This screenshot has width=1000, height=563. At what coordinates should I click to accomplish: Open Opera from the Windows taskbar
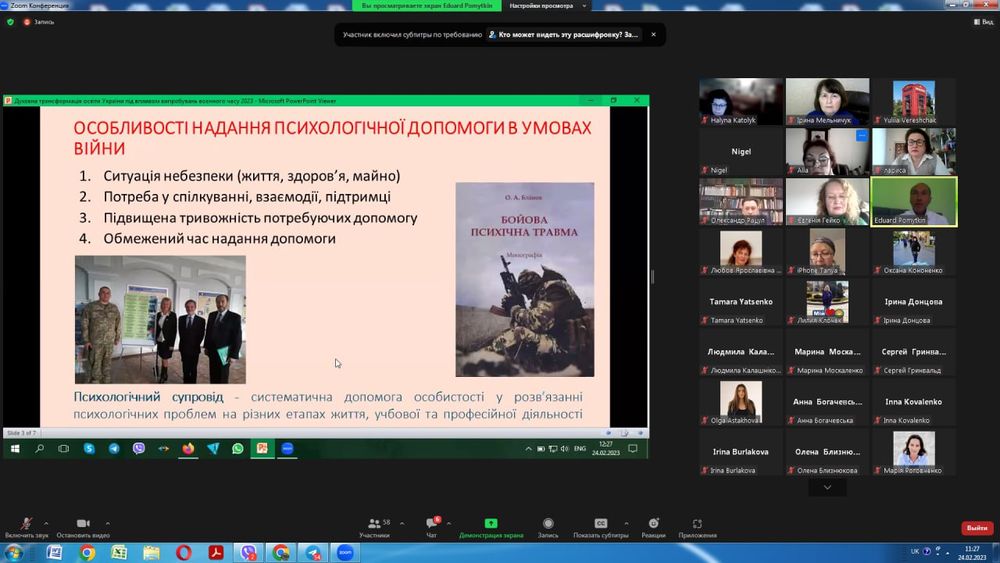(183, 552)
